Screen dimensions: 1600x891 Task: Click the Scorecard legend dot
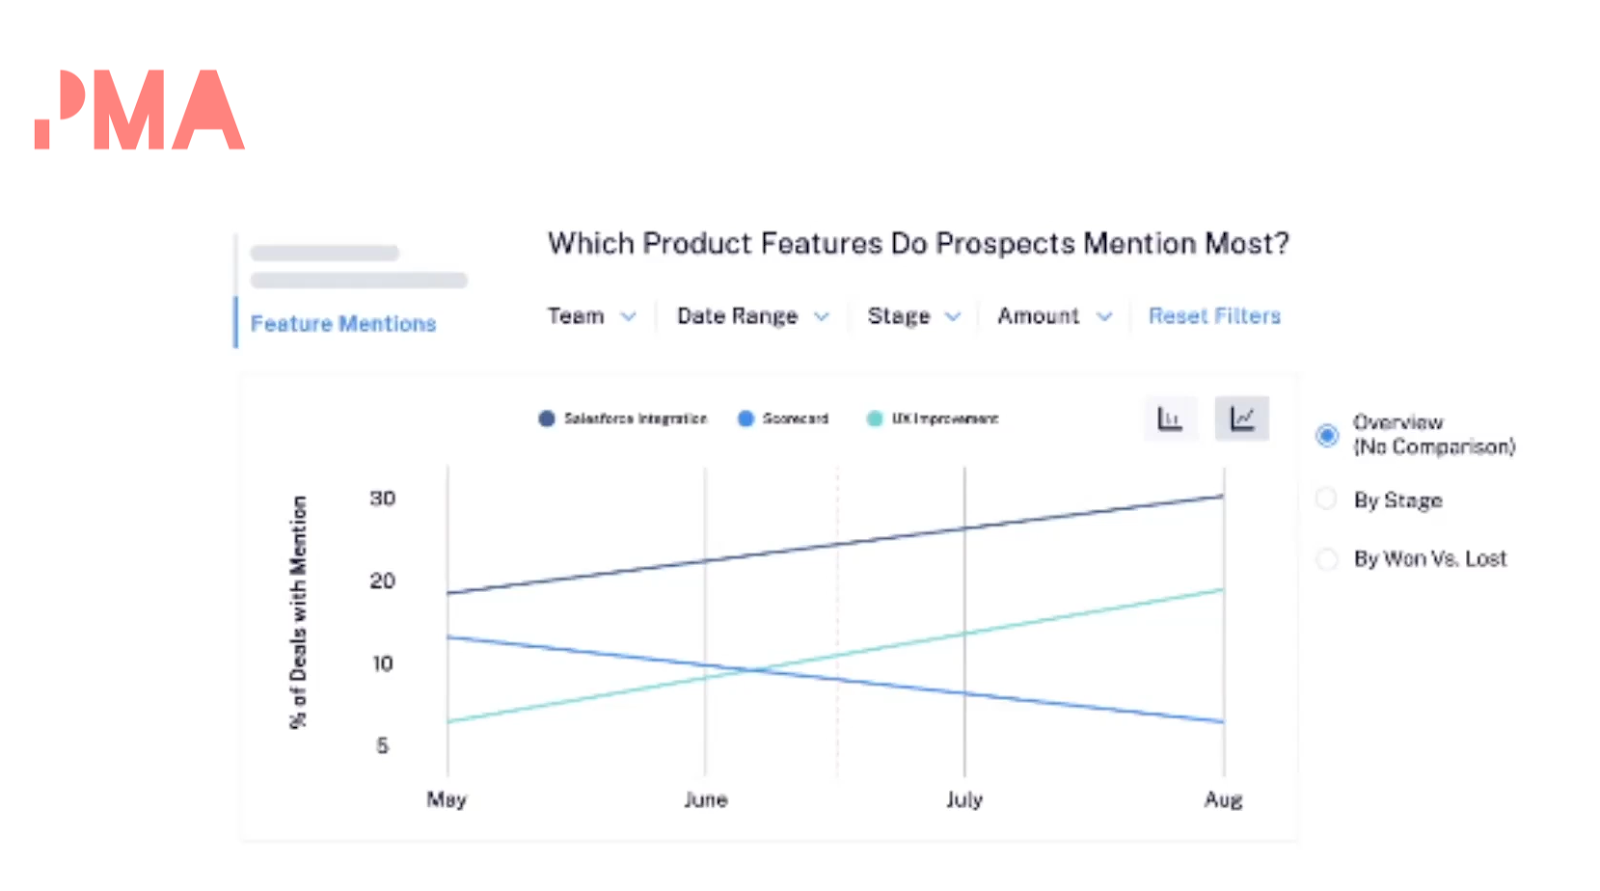pyautogui.click(x=746, y=419)
